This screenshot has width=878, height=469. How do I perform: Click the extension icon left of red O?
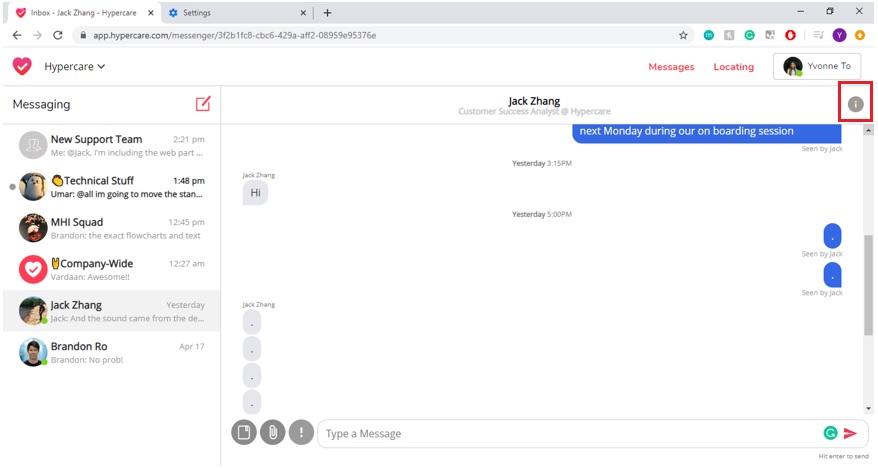pos(770,35)
